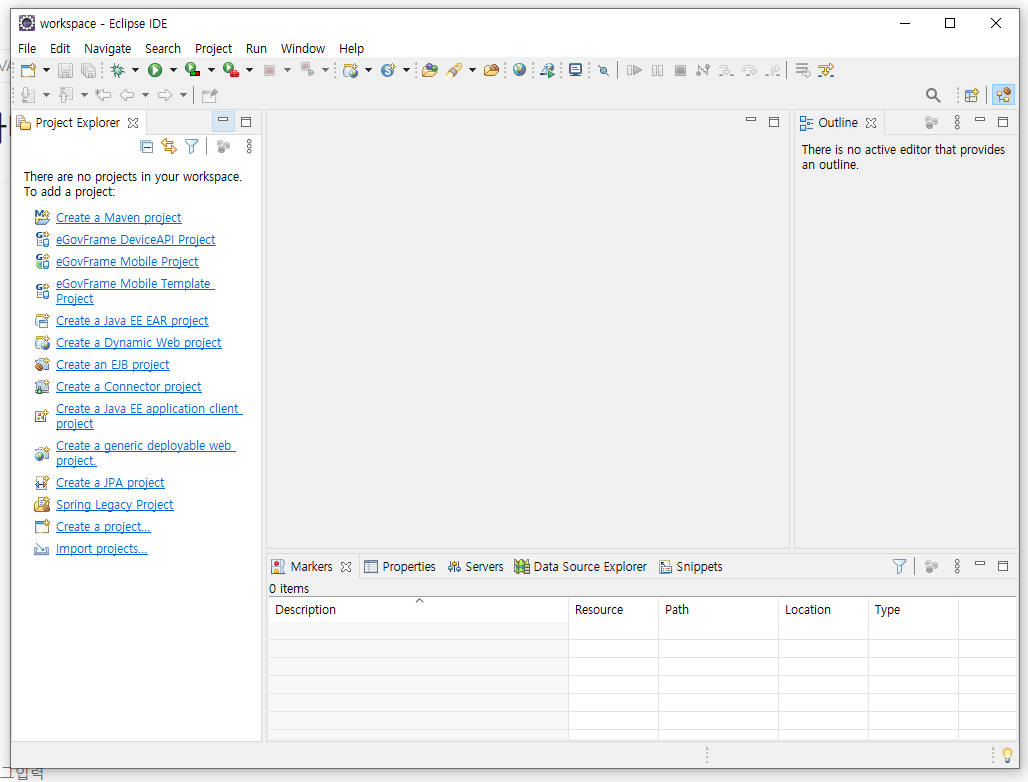Click the Project Explorer filter funnel icon

tap(191, 147)
